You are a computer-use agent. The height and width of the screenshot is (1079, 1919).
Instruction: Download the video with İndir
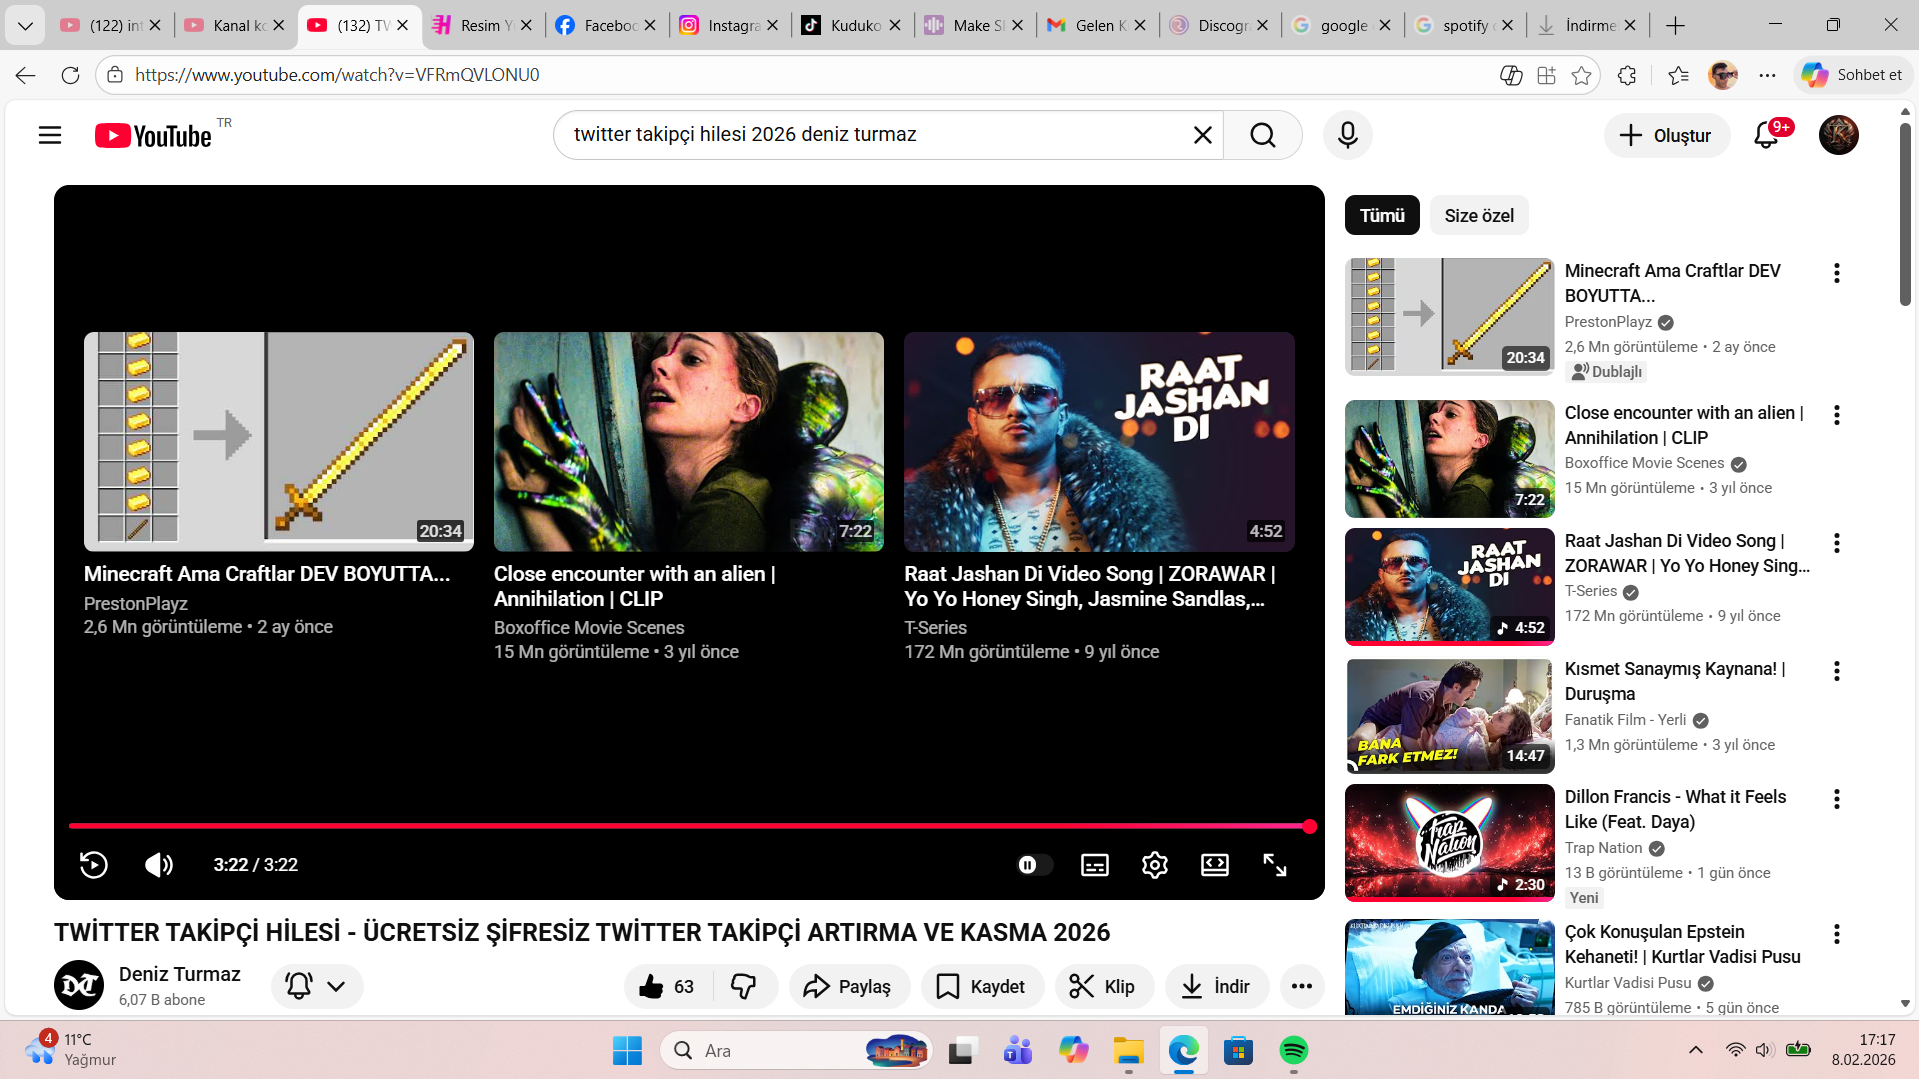[1217, 987]
